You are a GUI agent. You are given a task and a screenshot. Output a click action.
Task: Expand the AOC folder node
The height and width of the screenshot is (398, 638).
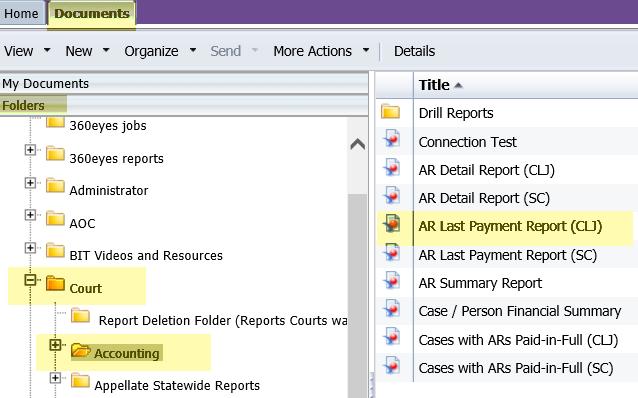point(30,214)
